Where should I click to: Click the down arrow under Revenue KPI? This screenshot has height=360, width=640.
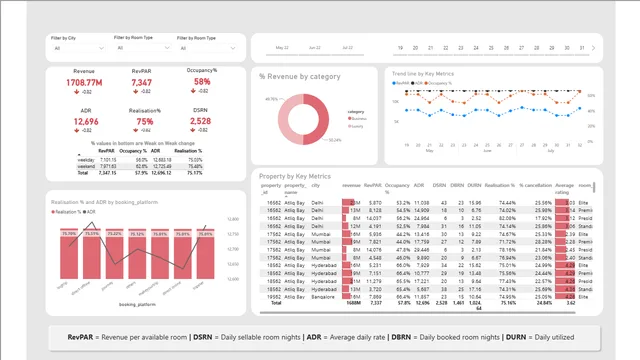(76, 92)
